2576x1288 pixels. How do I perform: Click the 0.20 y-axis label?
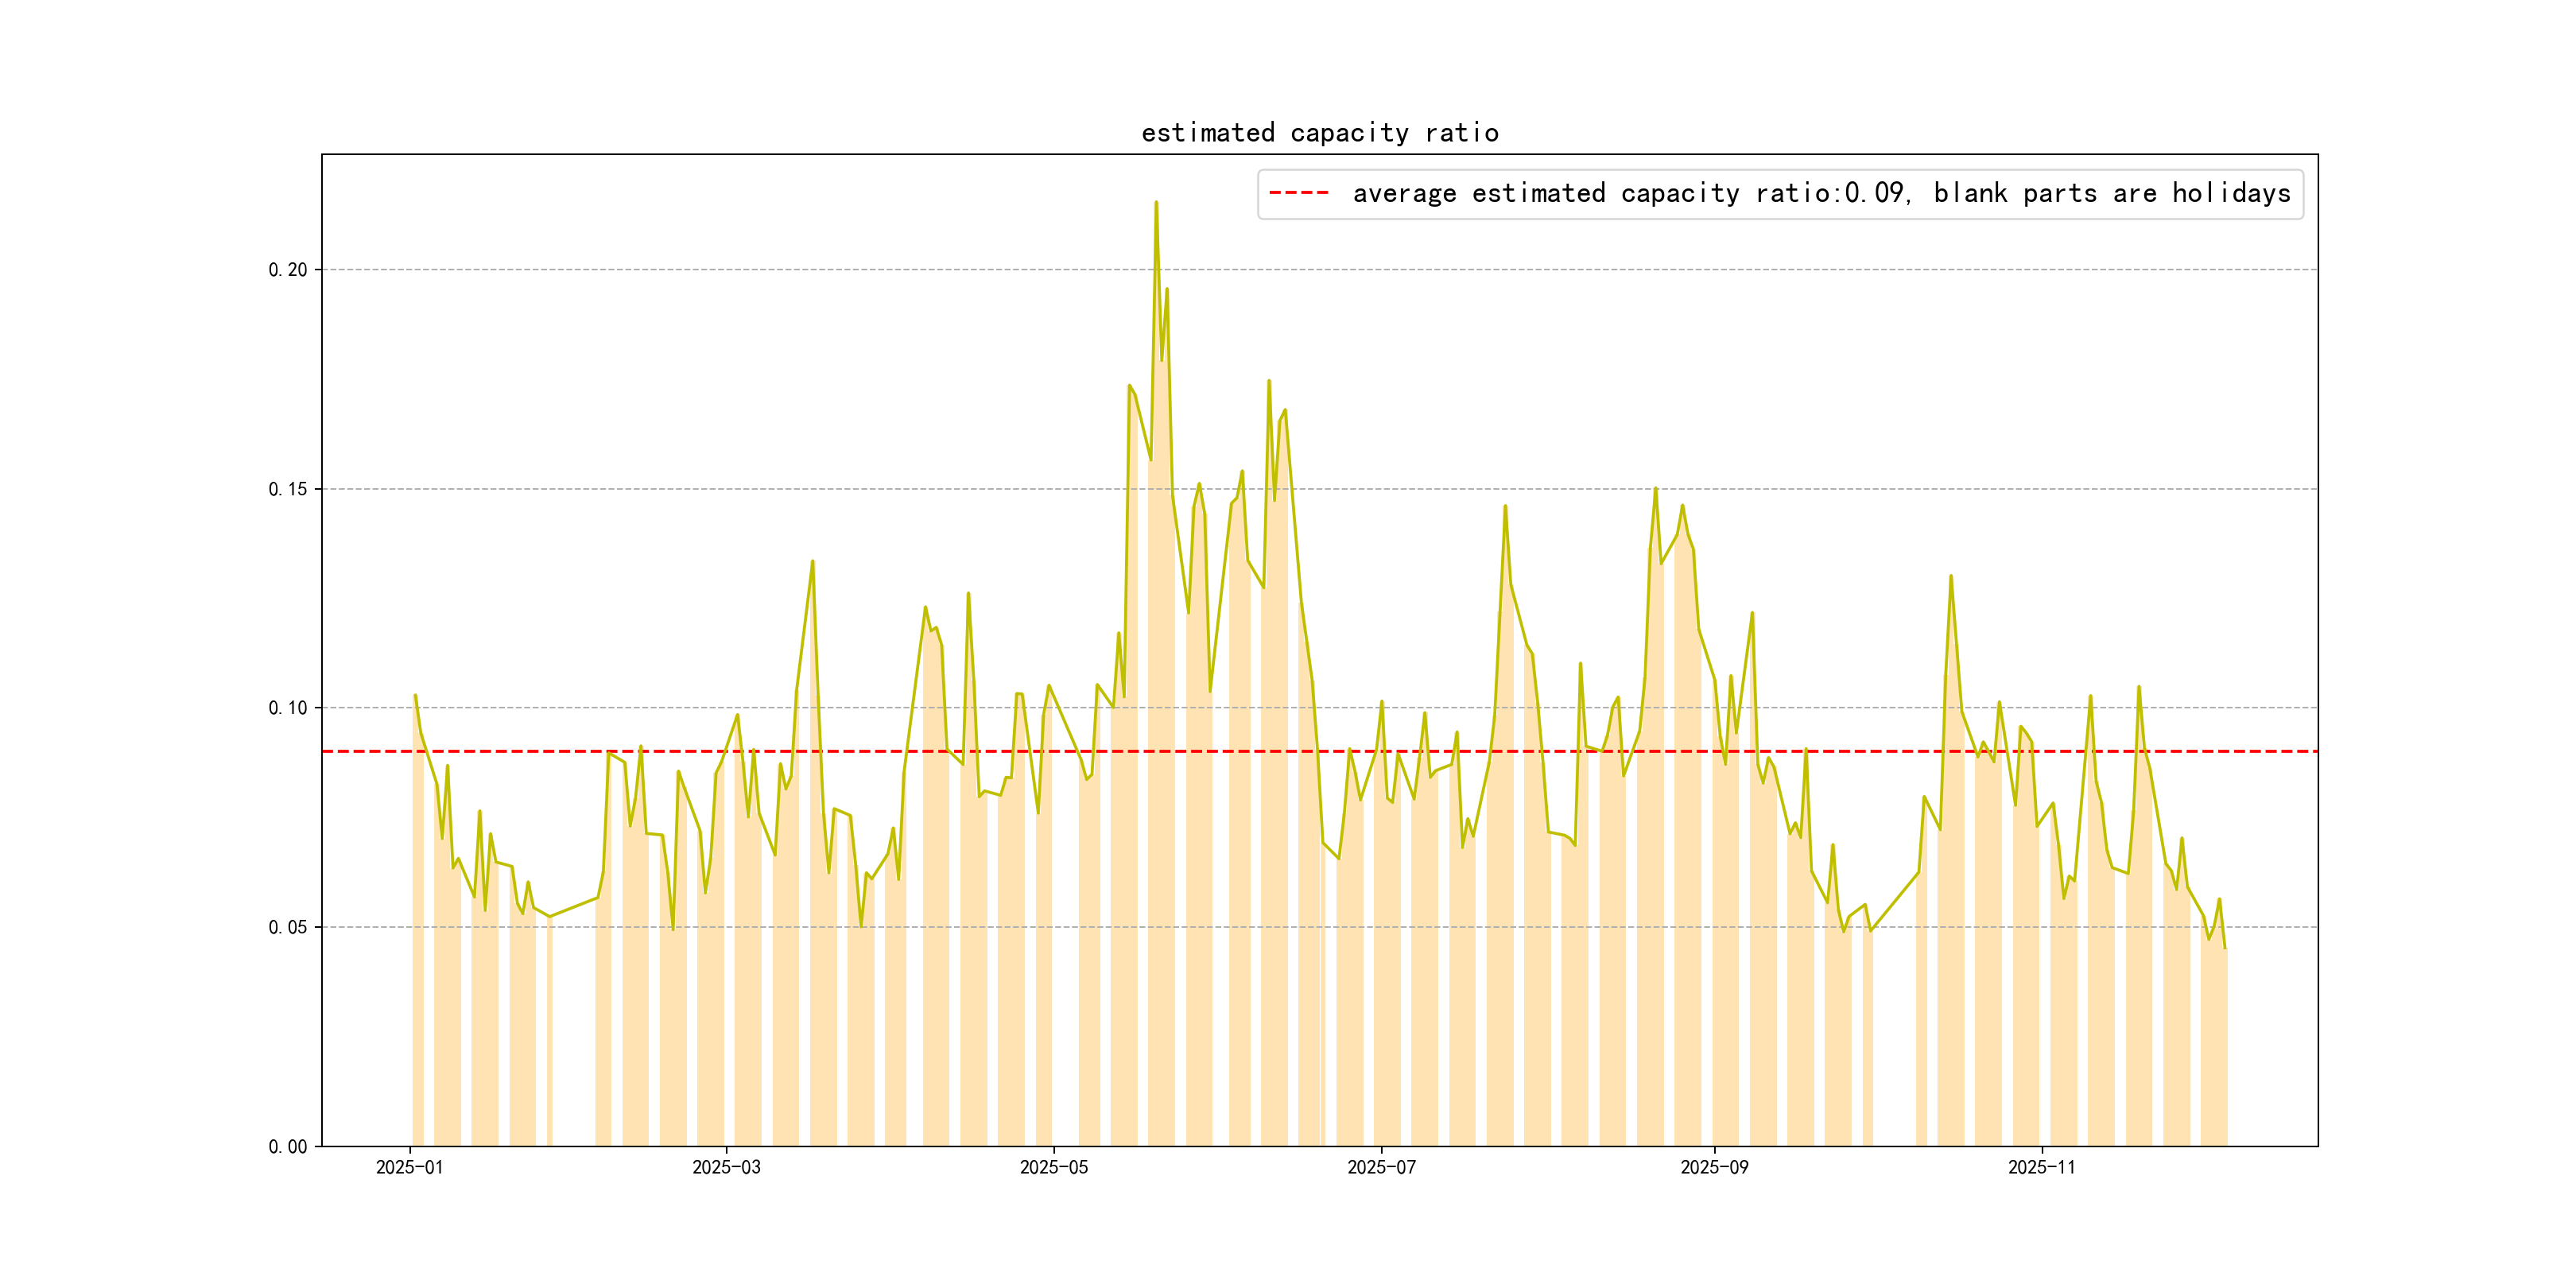pos(288,270)
